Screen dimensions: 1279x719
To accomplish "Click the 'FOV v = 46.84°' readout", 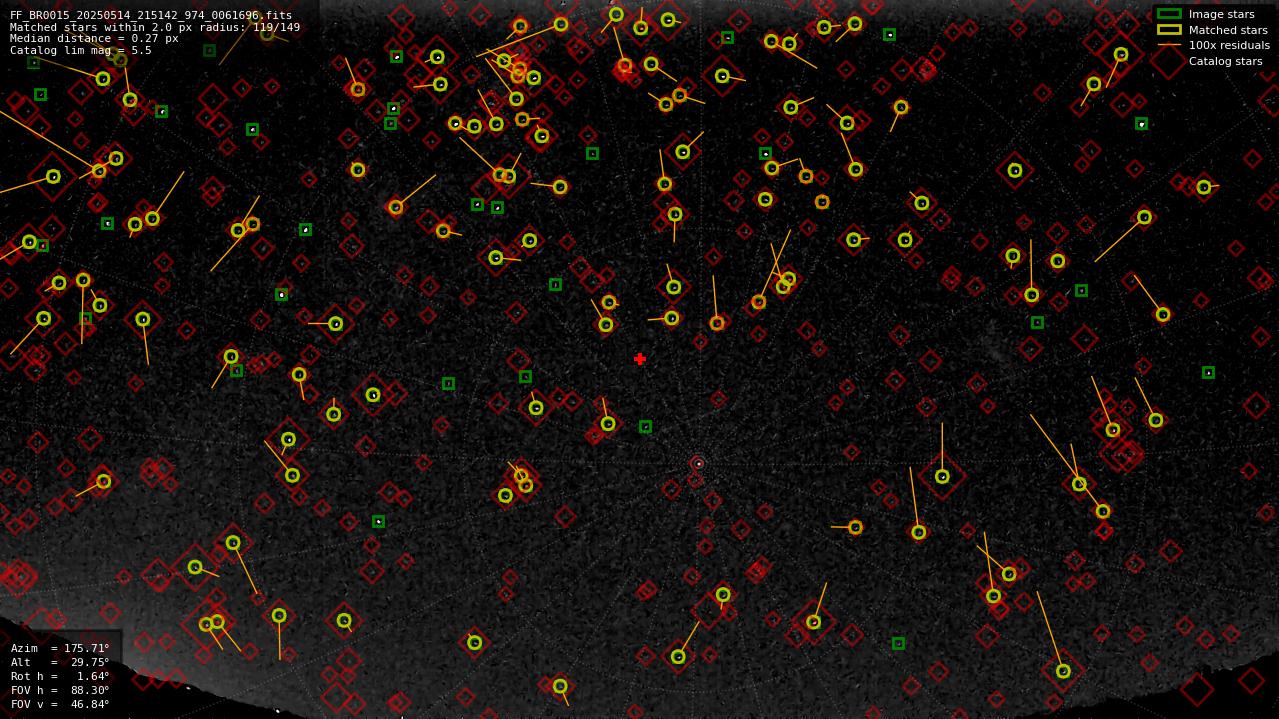I will point(60,704).
